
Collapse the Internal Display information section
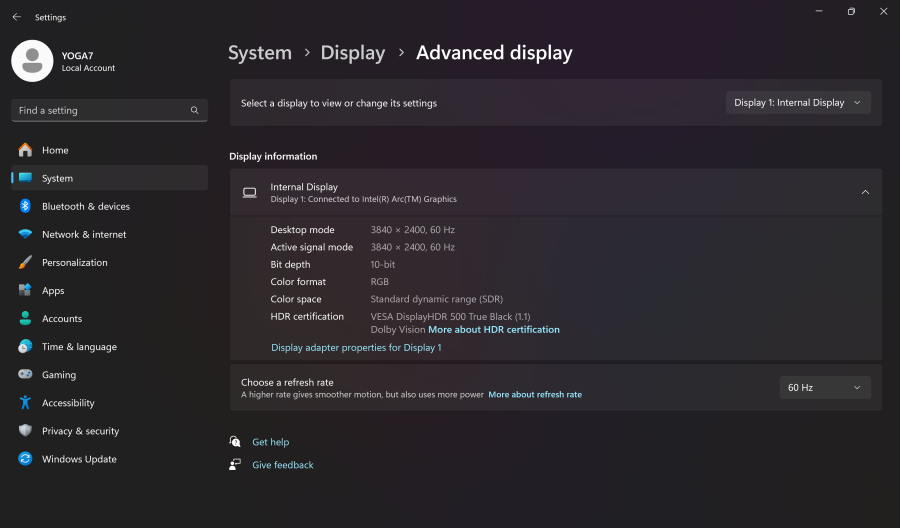(x=865, y=192)
